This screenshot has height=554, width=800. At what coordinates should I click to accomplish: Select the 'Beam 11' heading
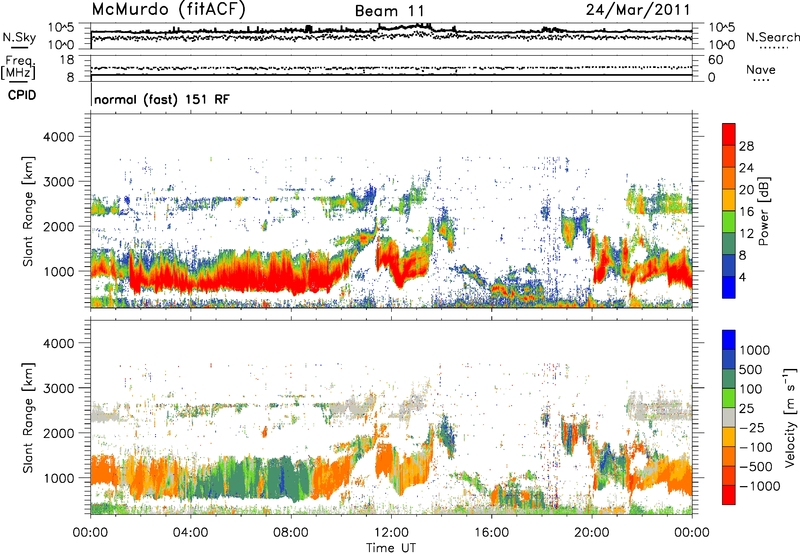click(x=390, y=11)
